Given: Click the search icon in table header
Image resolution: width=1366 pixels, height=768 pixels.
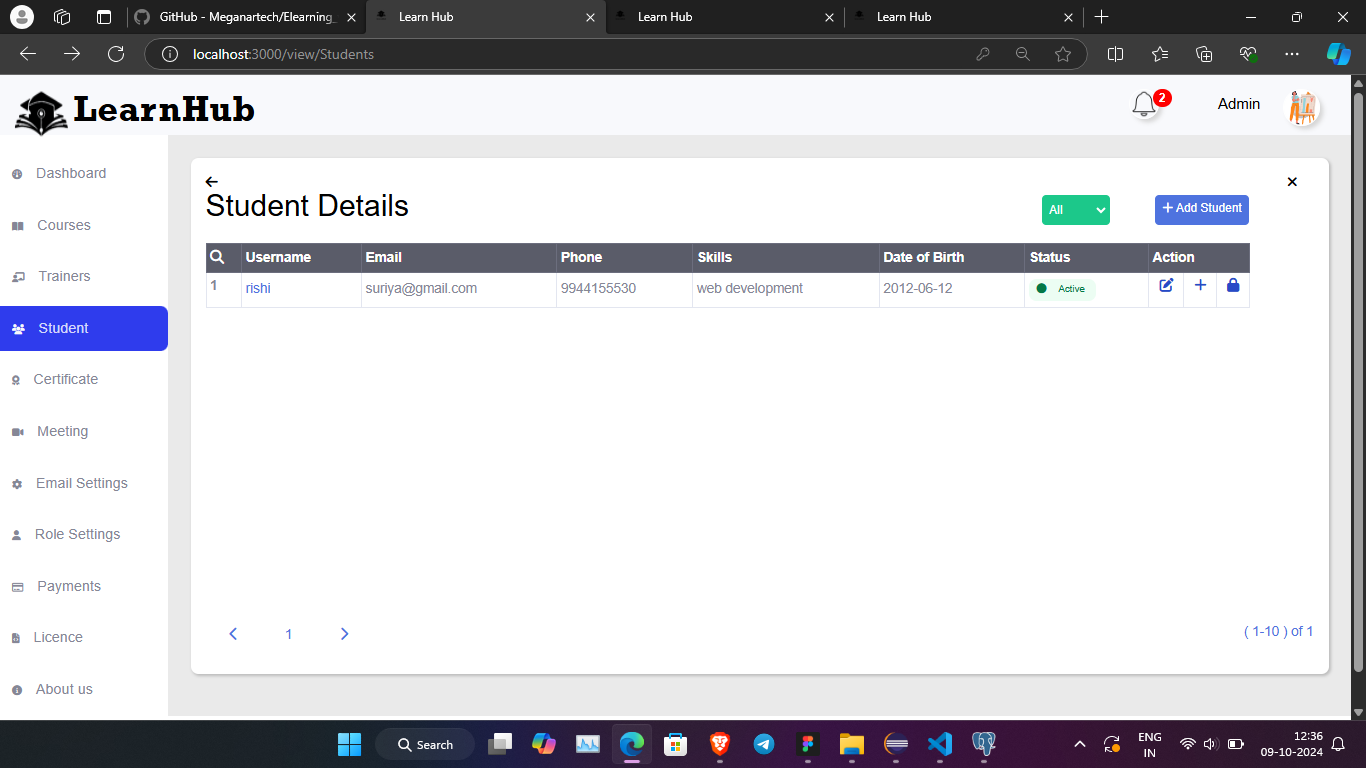Looking at the screenshot, I should pyautogui.click(x=217, y=257).
